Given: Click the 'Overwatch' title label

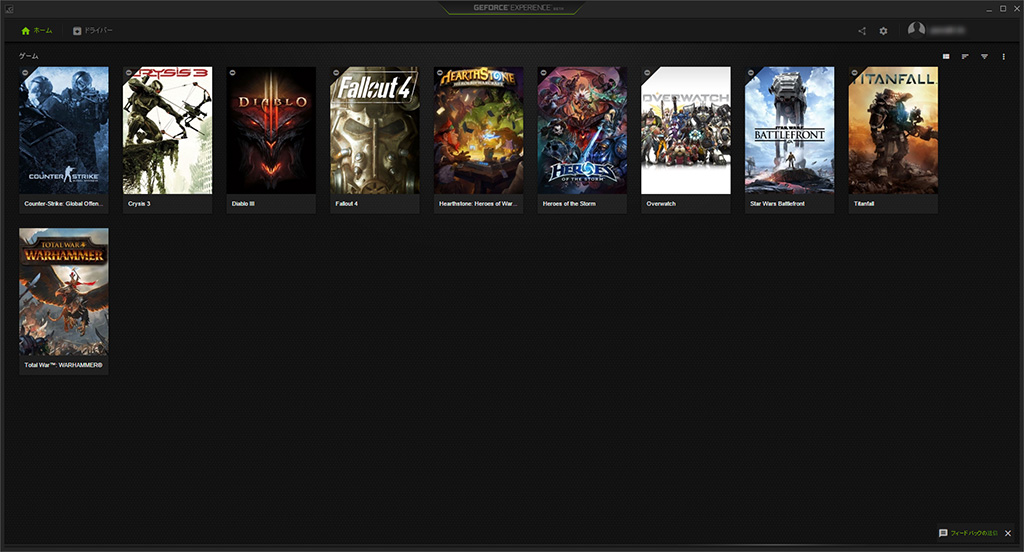Looking at the screenshot, I should pos(661,204).
